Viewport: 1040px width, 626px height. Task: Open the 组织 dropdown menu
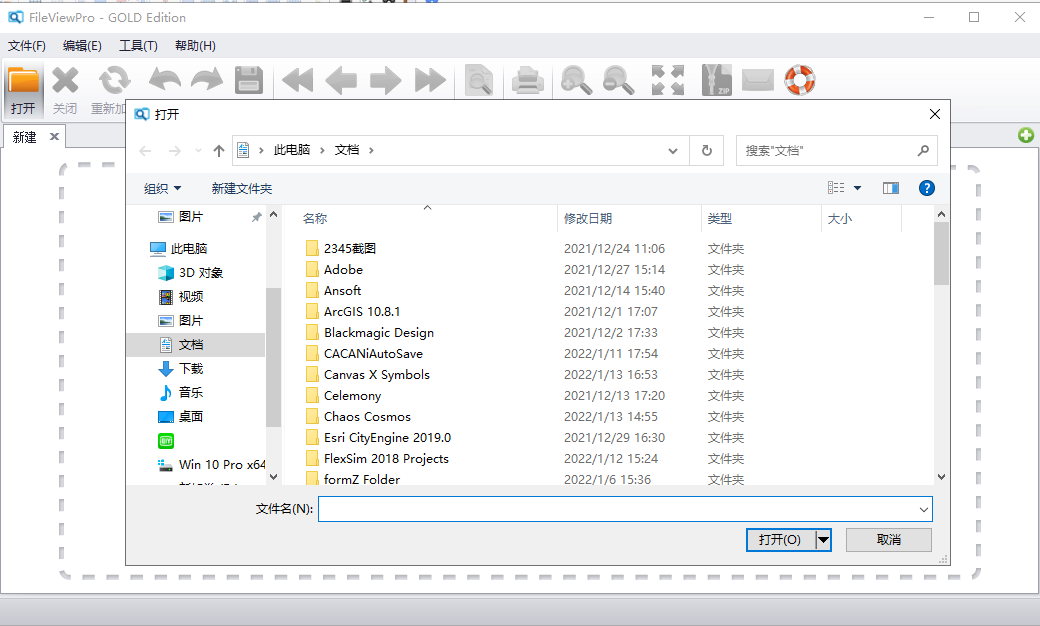point(162,188)
